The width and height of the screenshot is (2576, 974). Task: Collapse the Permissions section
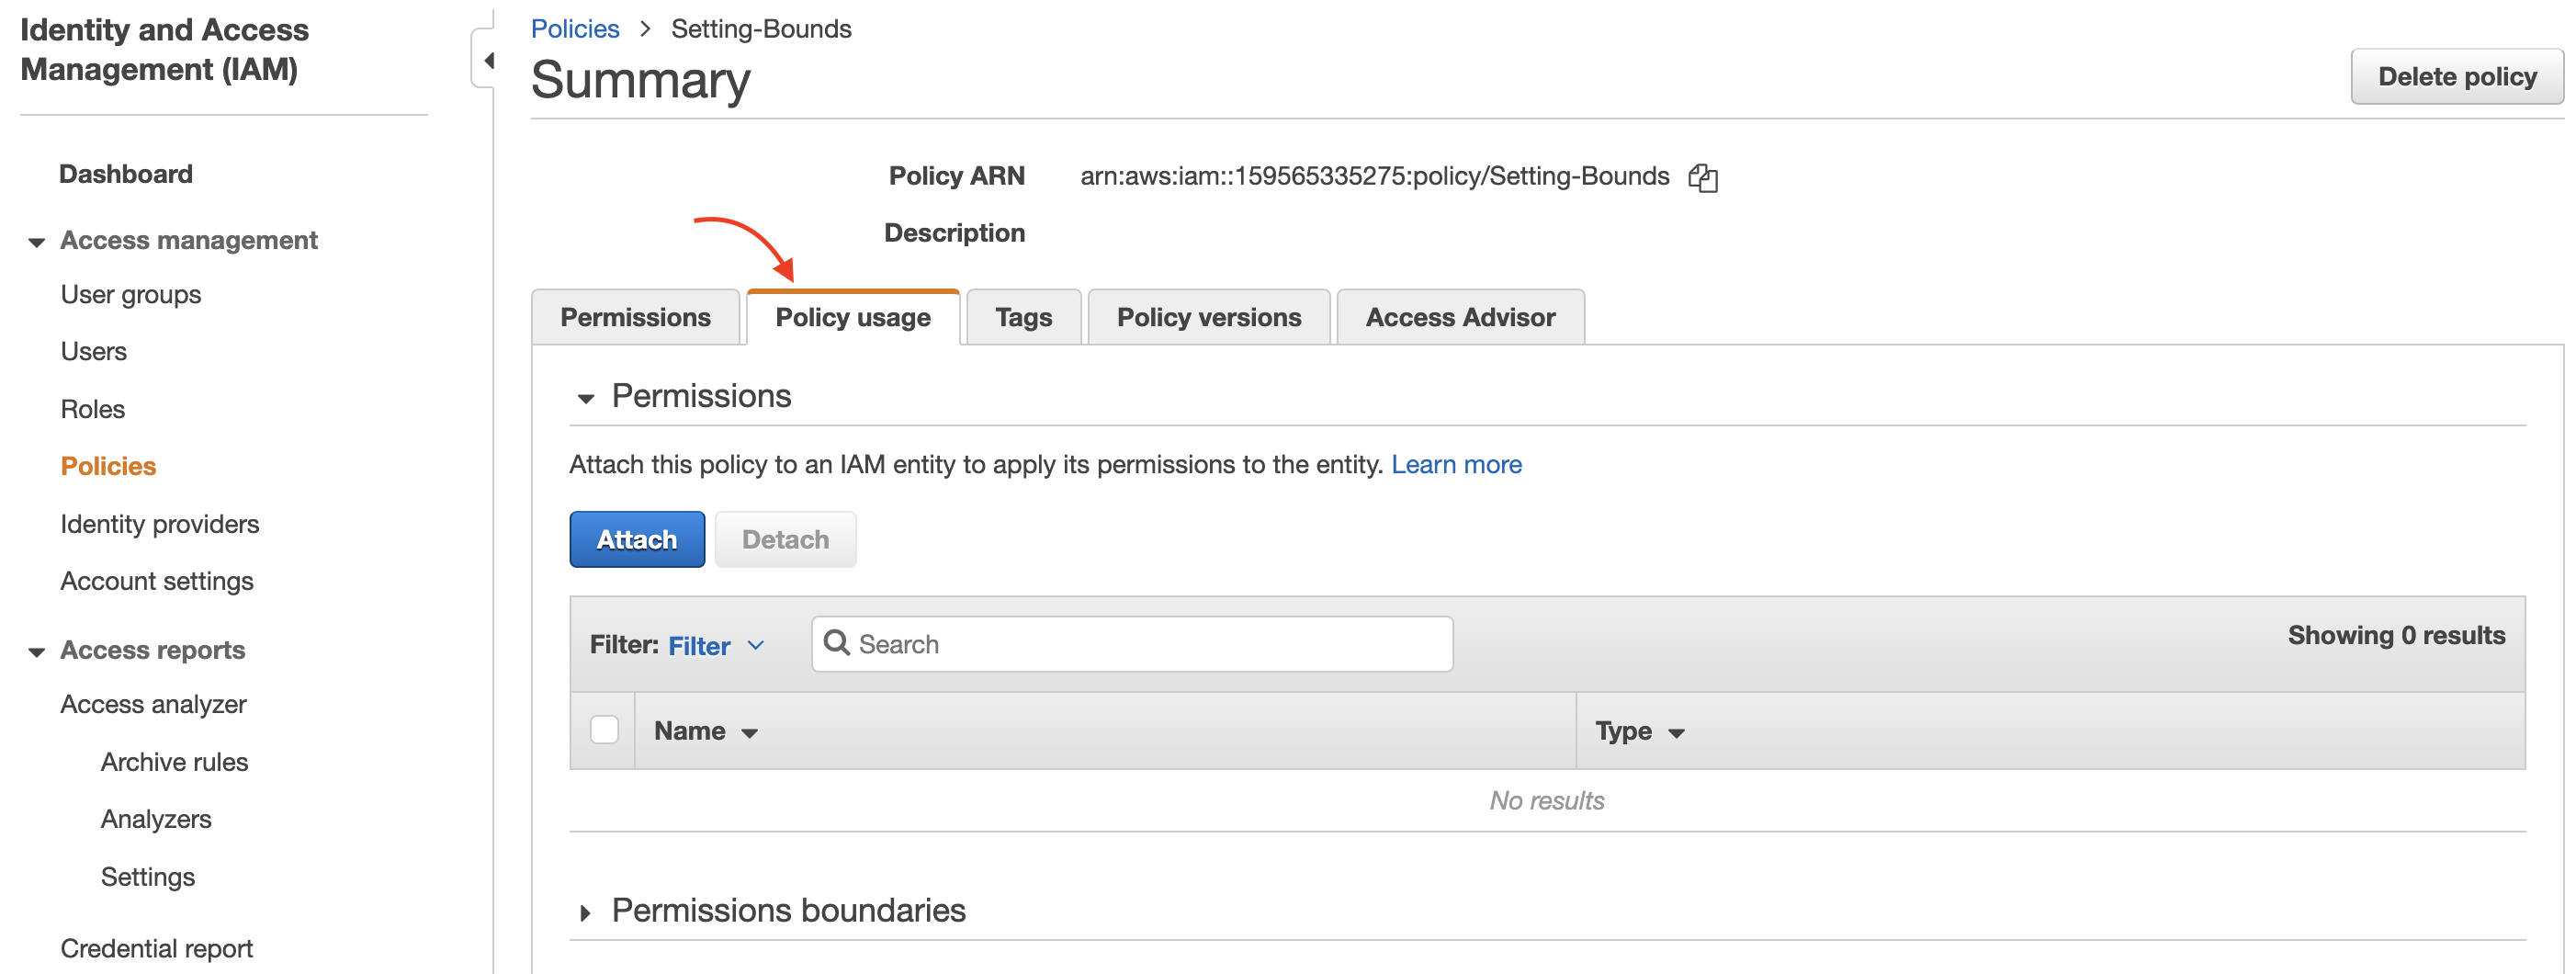pos(586,398)
